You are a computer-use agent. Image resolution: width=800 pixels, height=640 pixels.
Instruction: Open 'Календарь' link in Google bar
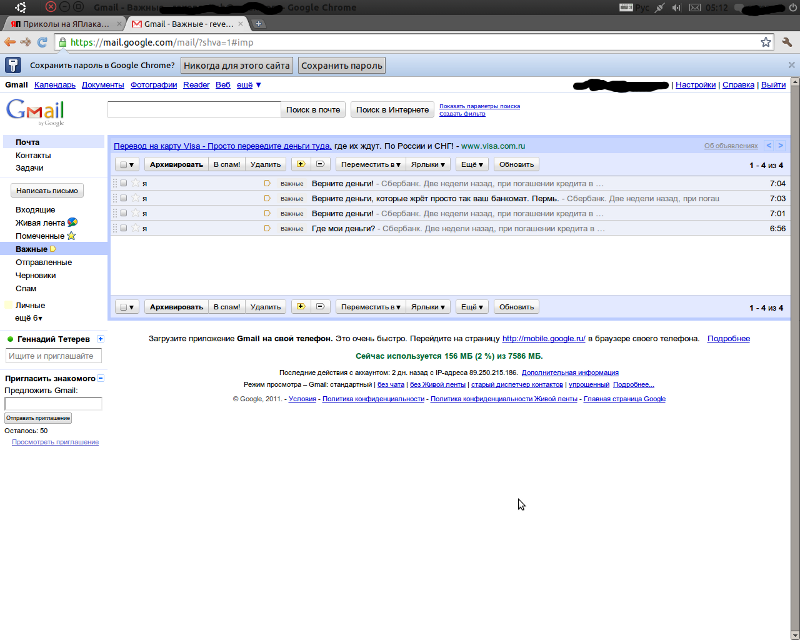coord(55,85)
